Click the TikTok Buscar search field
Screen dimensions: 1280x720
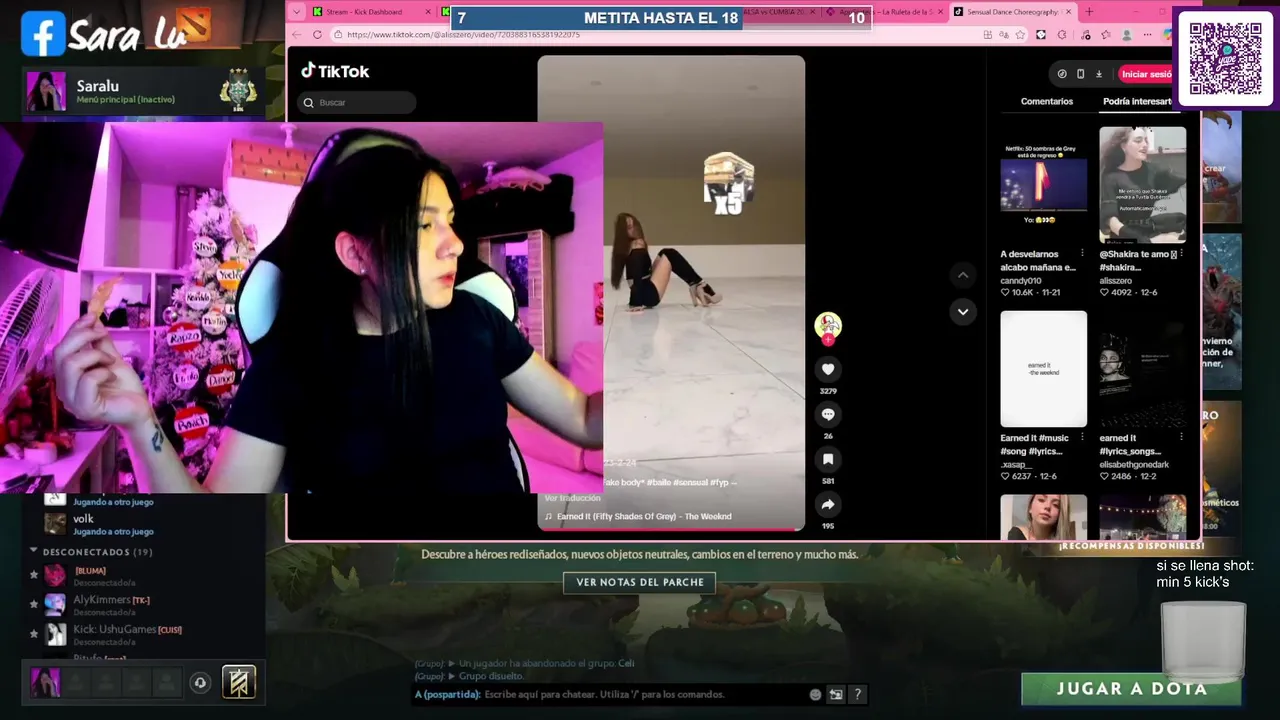357,102
